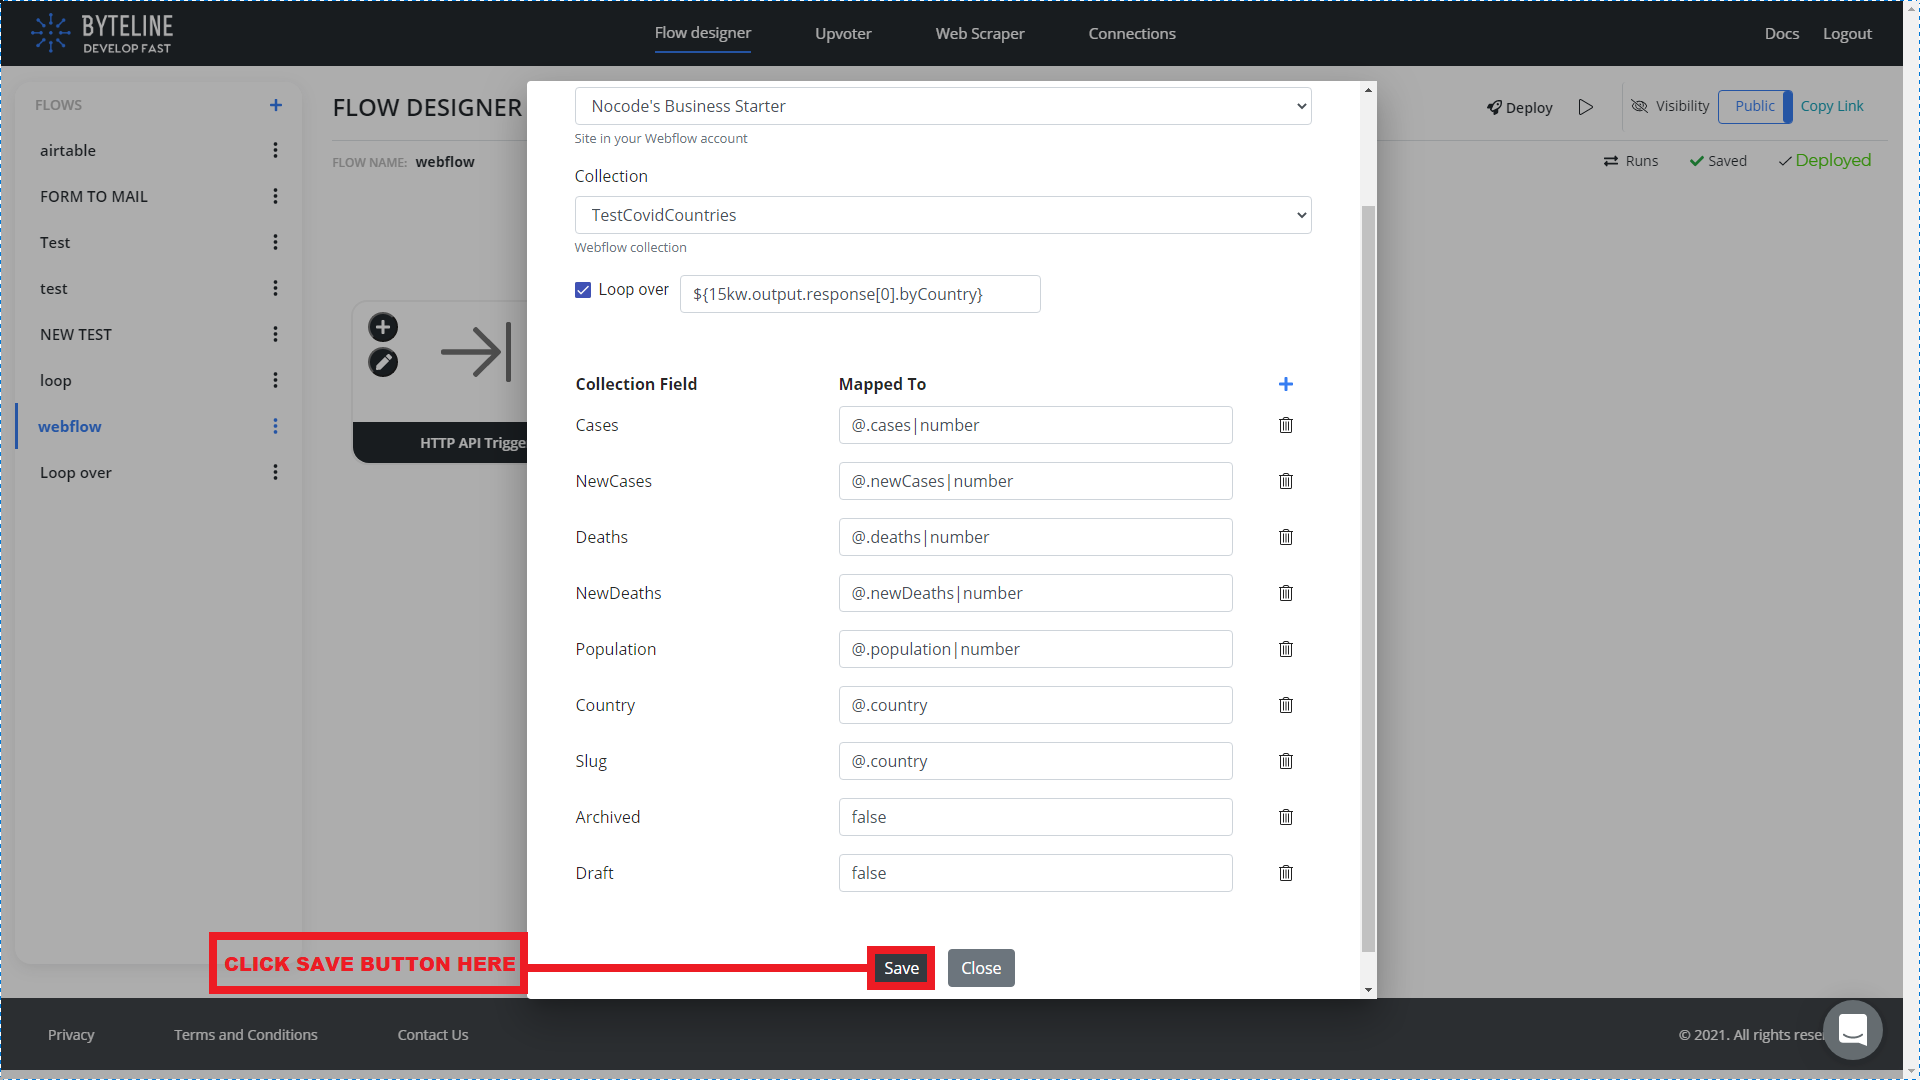Click the modal scrollbar up arrow
Image resolution: width=1920 pixels, height=1080 pixels.
point(1368,90)
